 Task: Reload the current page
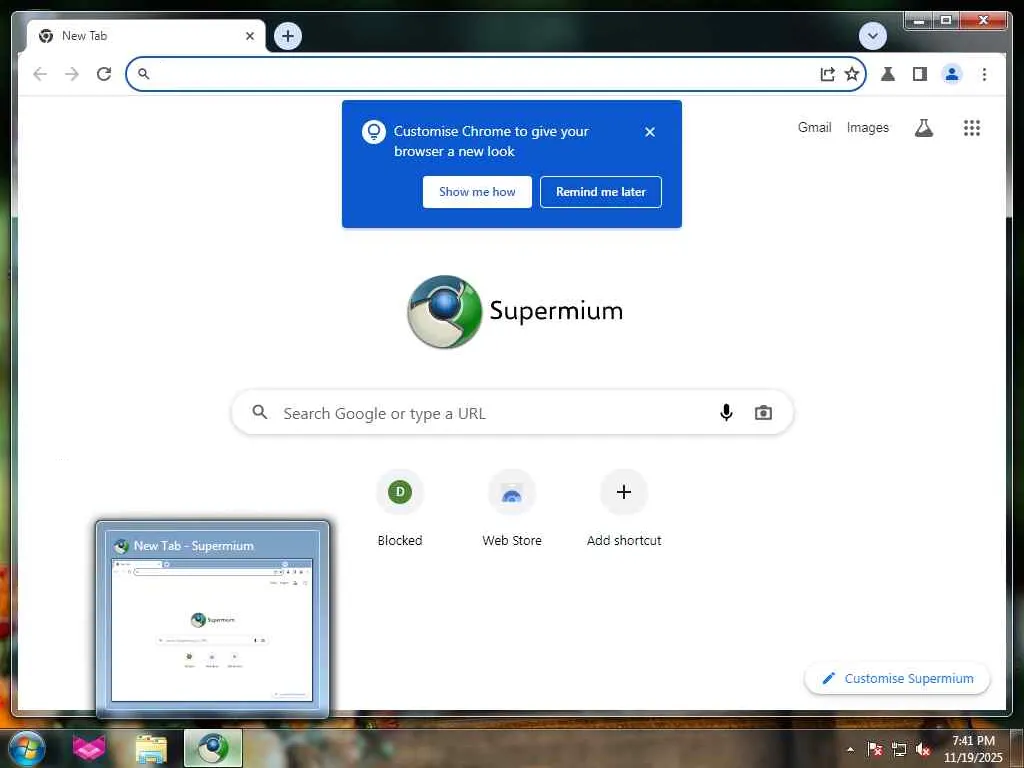tap(104, 74)
